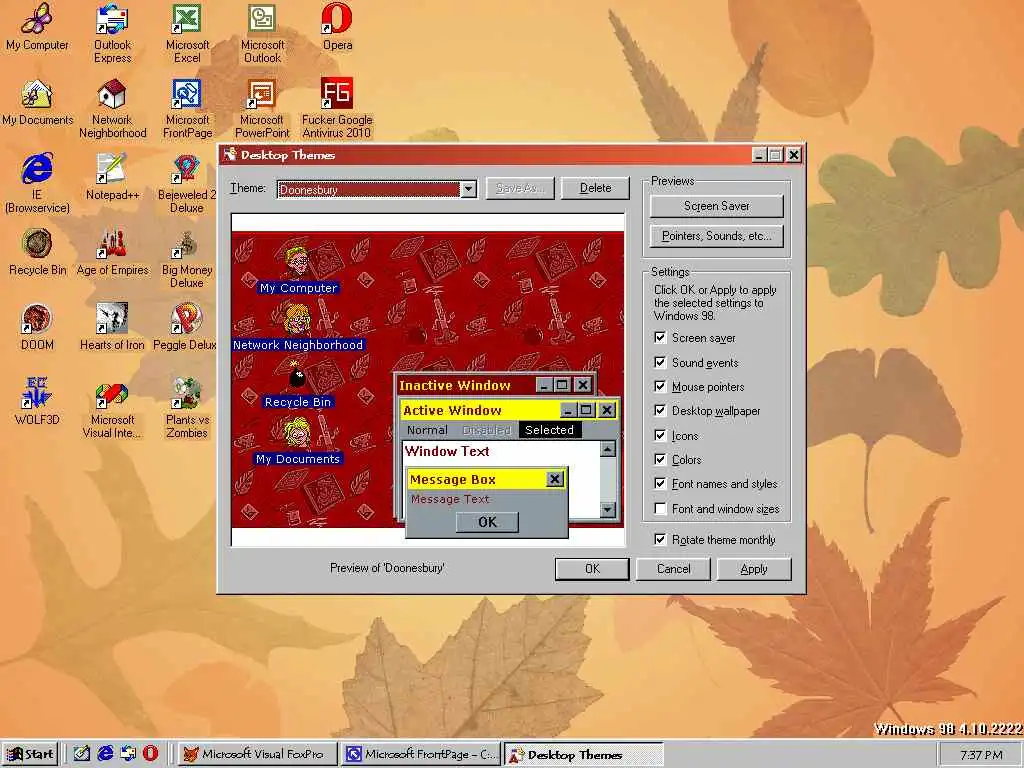Click Normal menu item in preview

427,430
